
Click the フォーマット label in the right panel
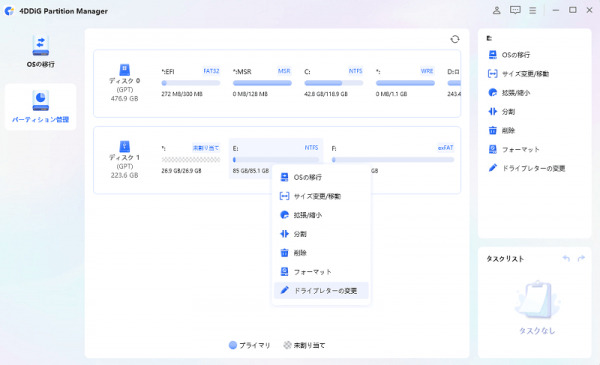pyautogui.click(x=520, y=150)
